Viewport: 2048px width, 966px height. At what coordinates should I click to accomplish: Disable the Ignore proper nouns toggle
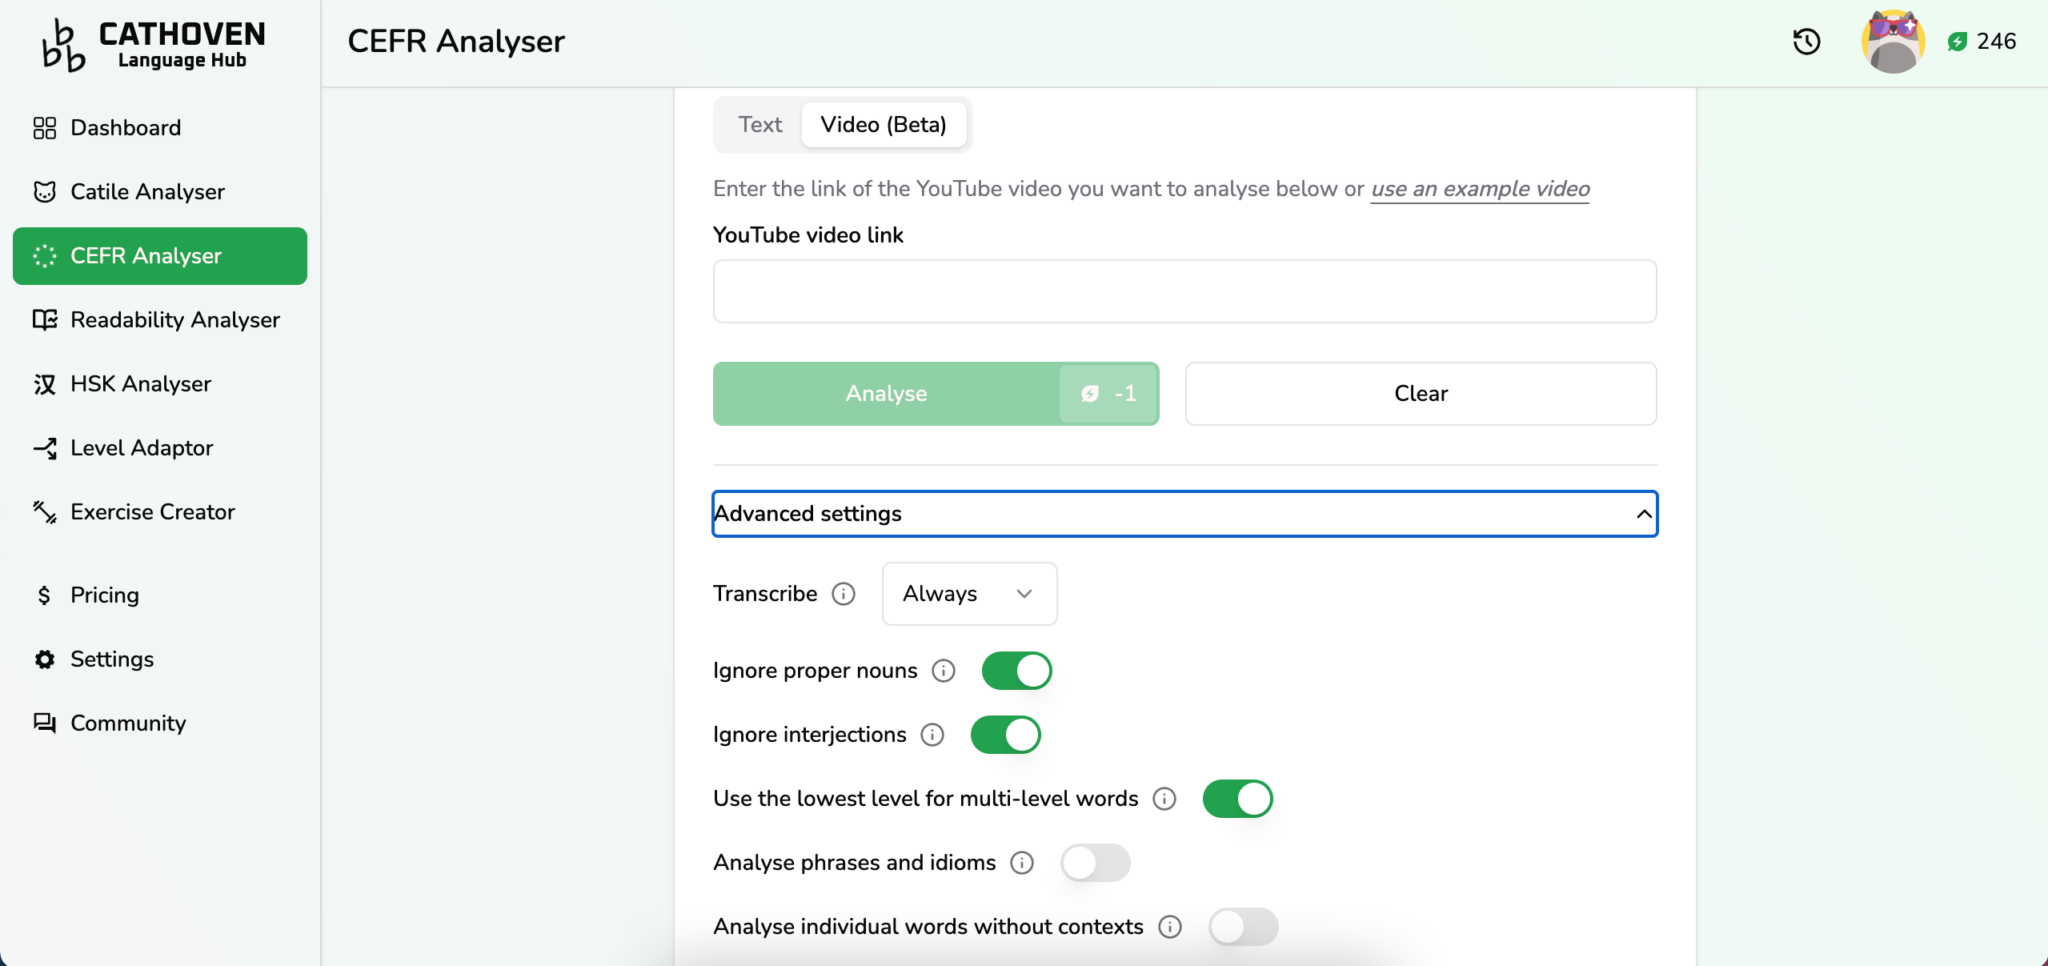[1016, 670]
